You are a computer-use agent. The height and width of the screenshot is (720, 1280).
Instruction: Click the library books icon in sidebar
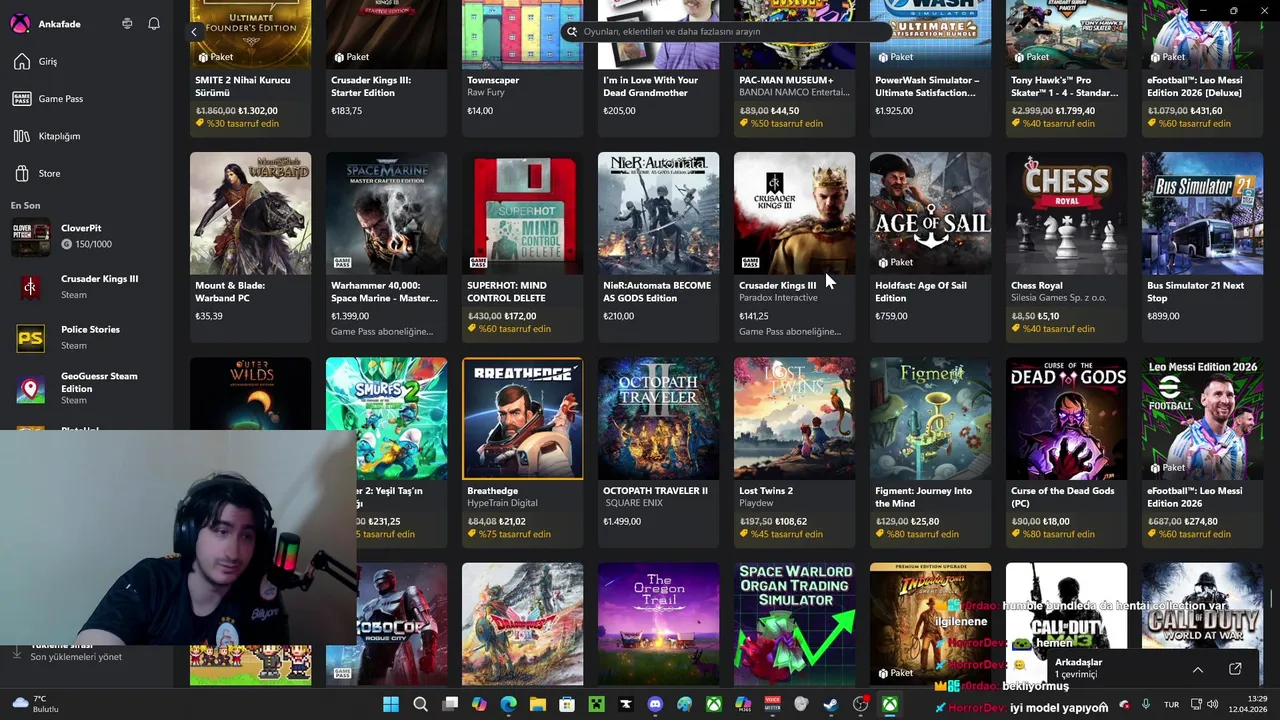[22, 136]
